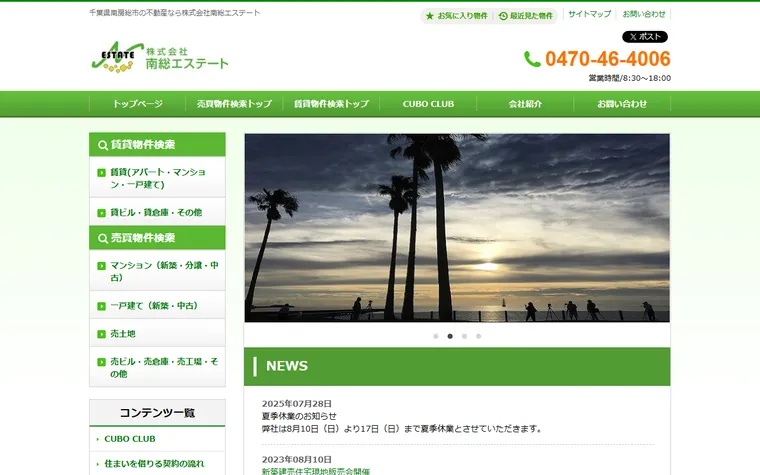Go to トップページ in the navigation bar
The height and width of the screenshot is (475, 760).
(x=138, y=104)
